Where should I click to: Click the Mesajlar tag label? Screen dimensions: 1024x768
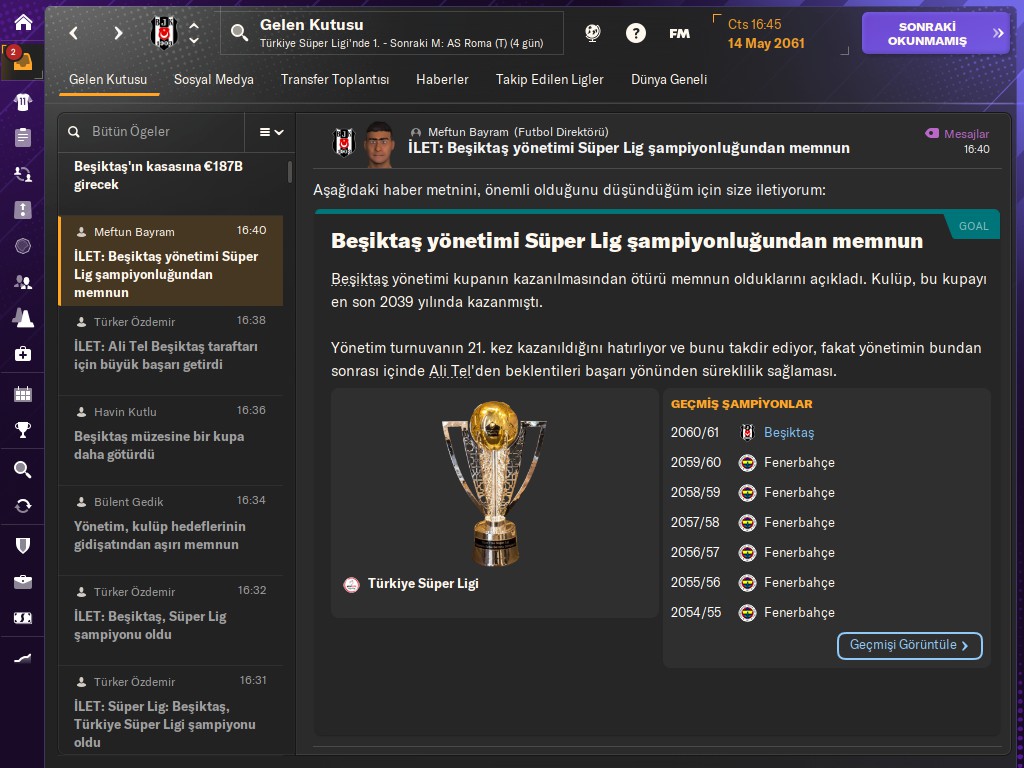pyautogui.click(x=957, y=134)
